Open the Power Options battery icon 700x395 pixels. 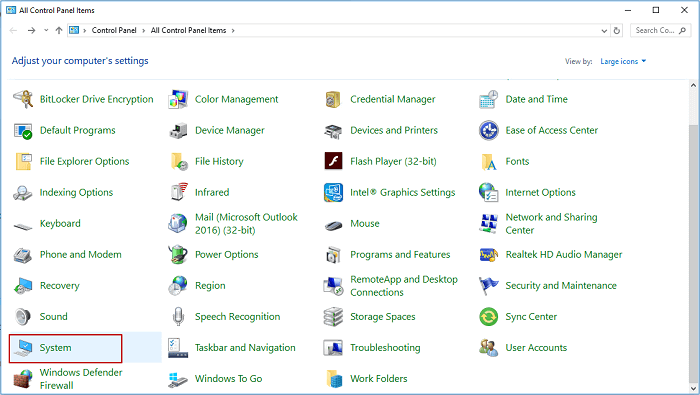[178, 254]
